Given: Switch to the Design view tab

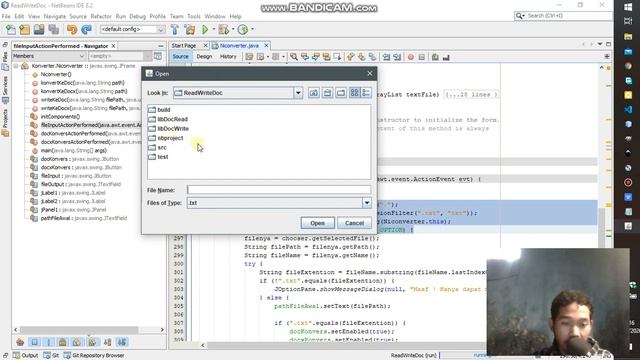Looking at the screenshot, I should [204, 57].
